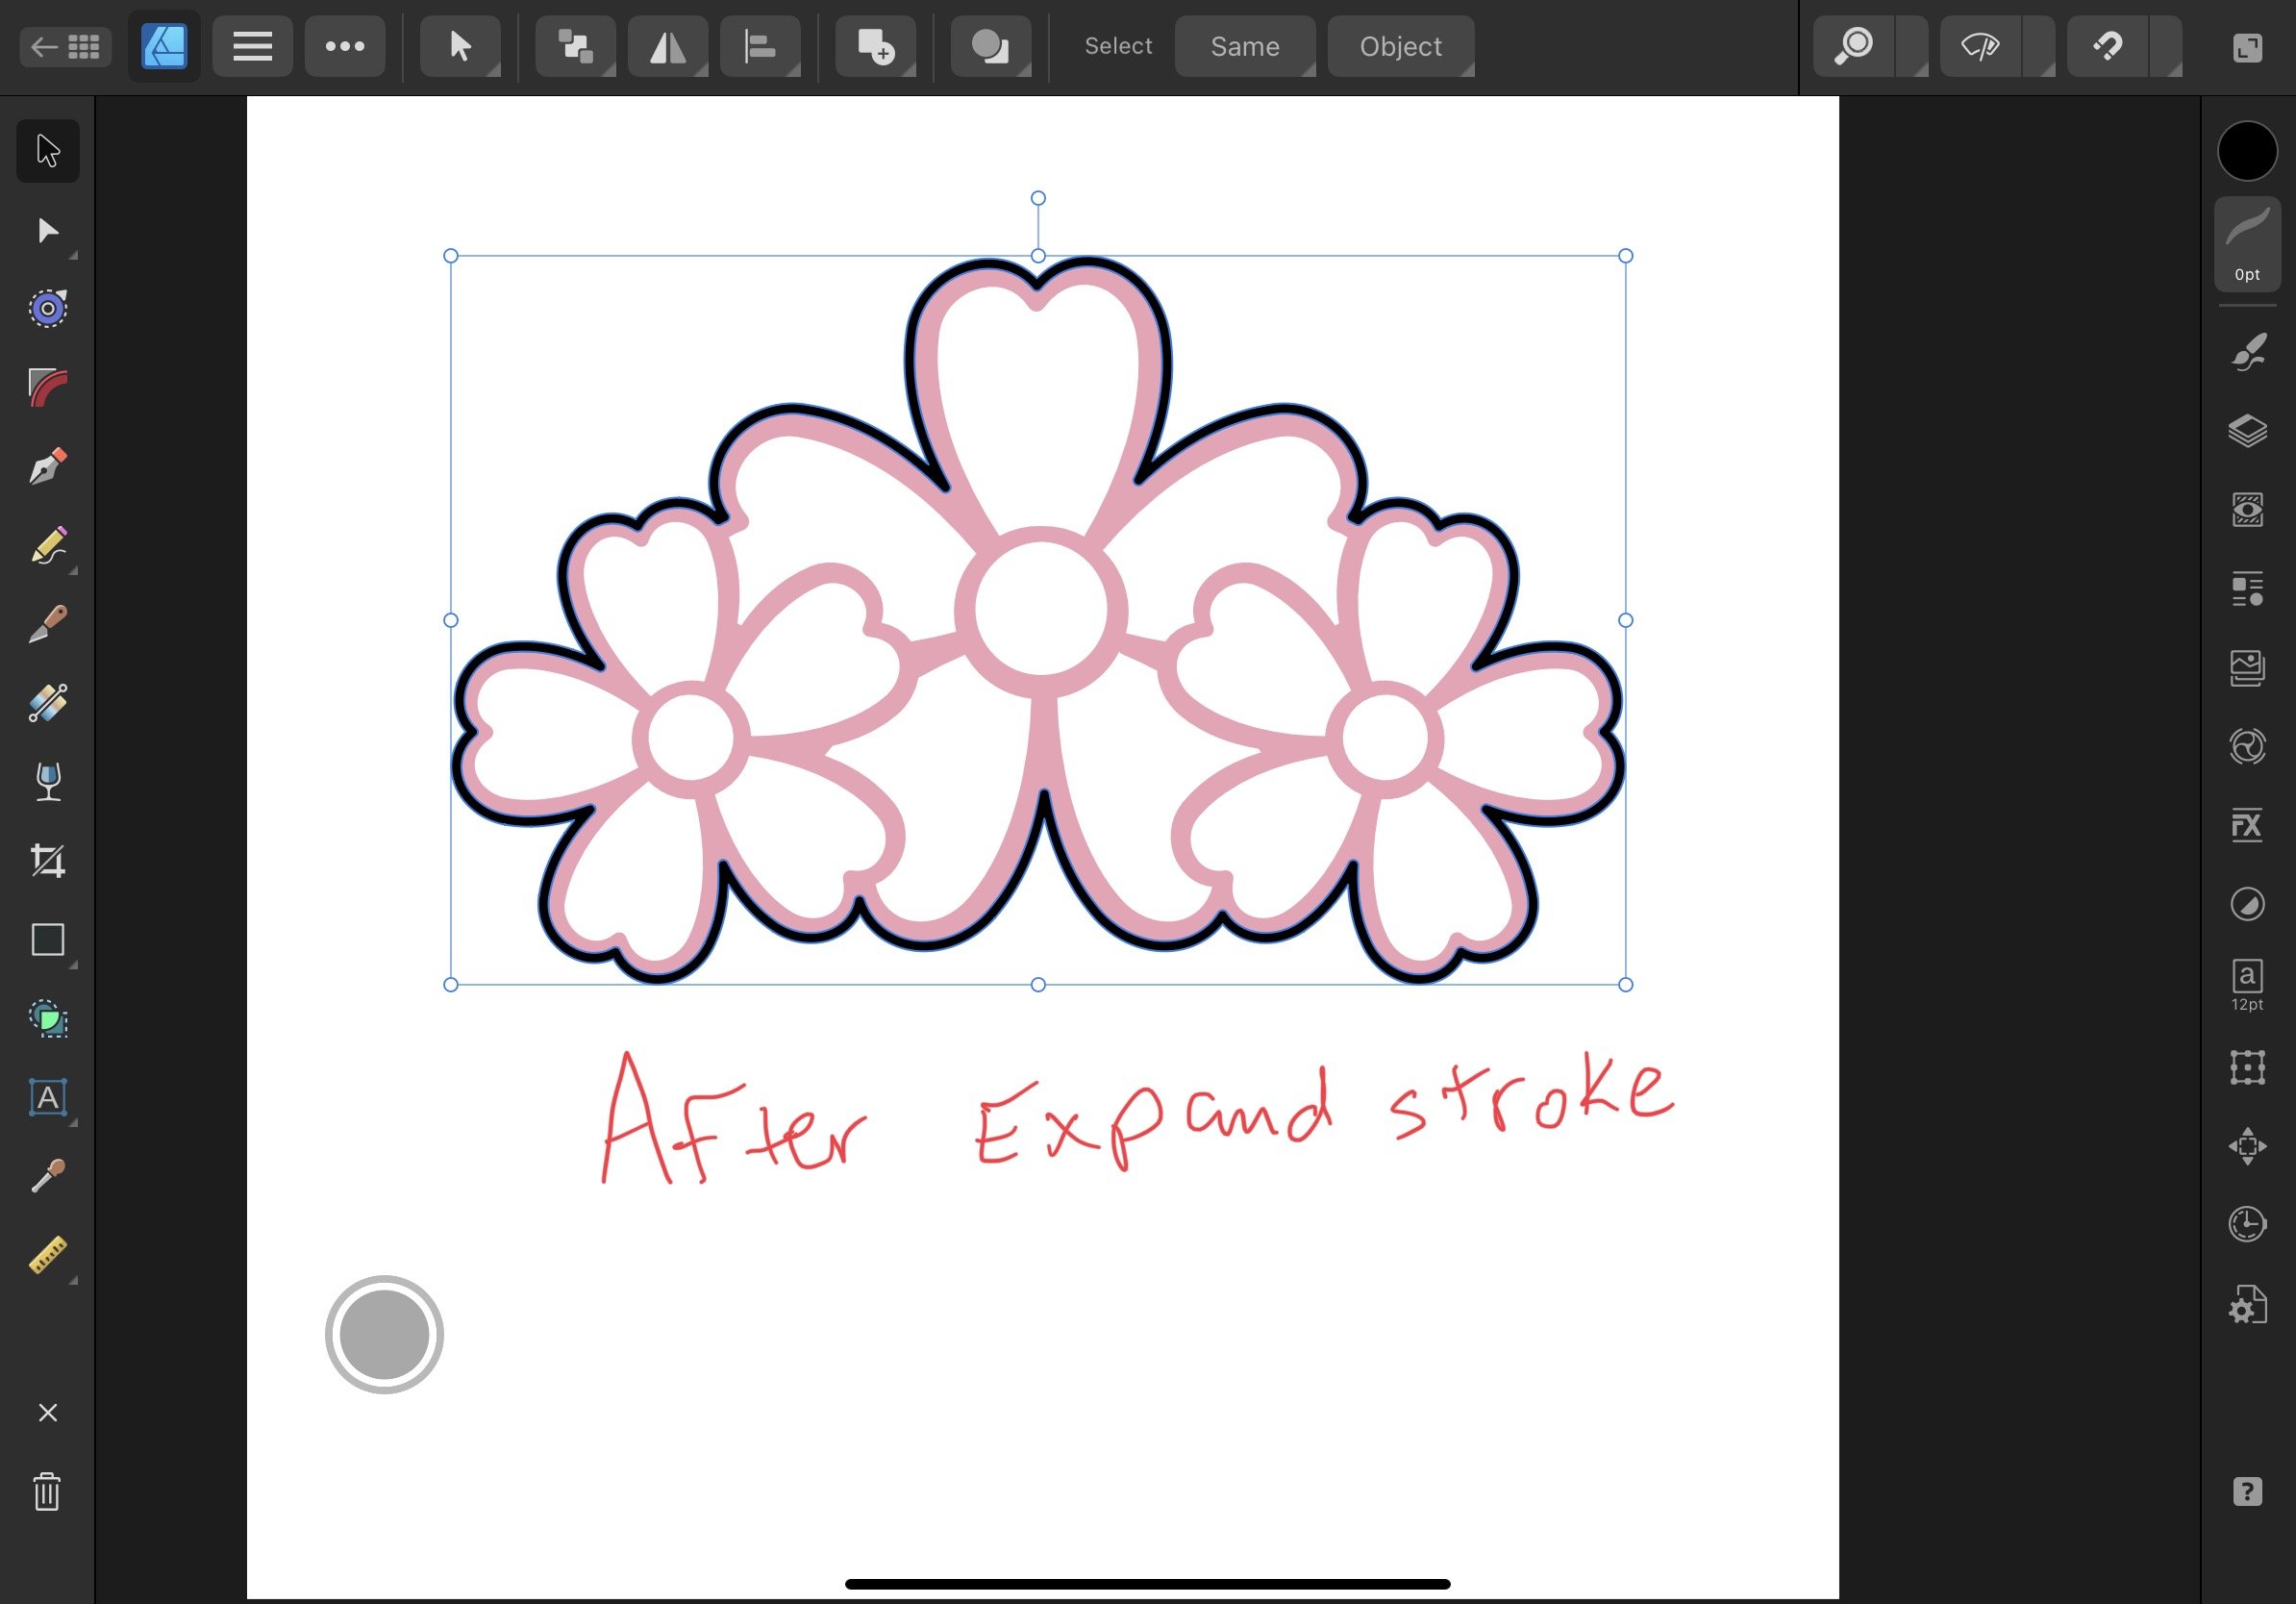This screenshot has height=1604, width=2296.
Task: Open the Symbols panel icon
Action: pos(2247,747)
